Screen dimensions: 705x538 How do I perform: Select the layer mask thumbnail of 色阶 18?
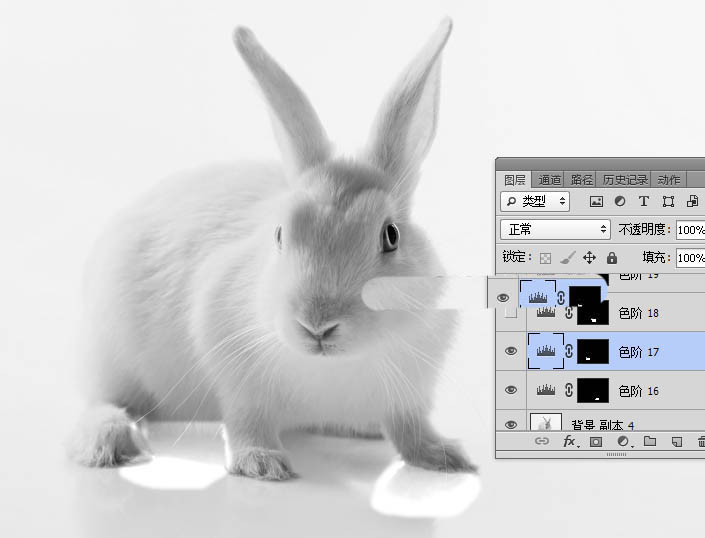(x=593, y=313)
